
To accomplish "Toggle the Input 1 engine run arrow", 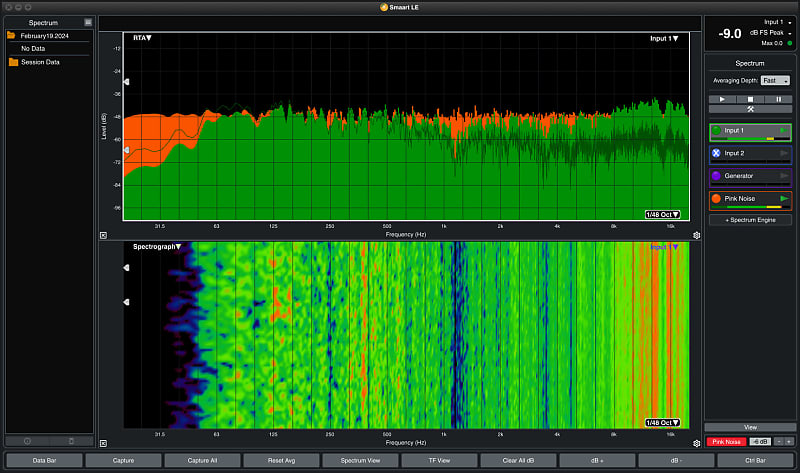I will click(x=783, y=130).
